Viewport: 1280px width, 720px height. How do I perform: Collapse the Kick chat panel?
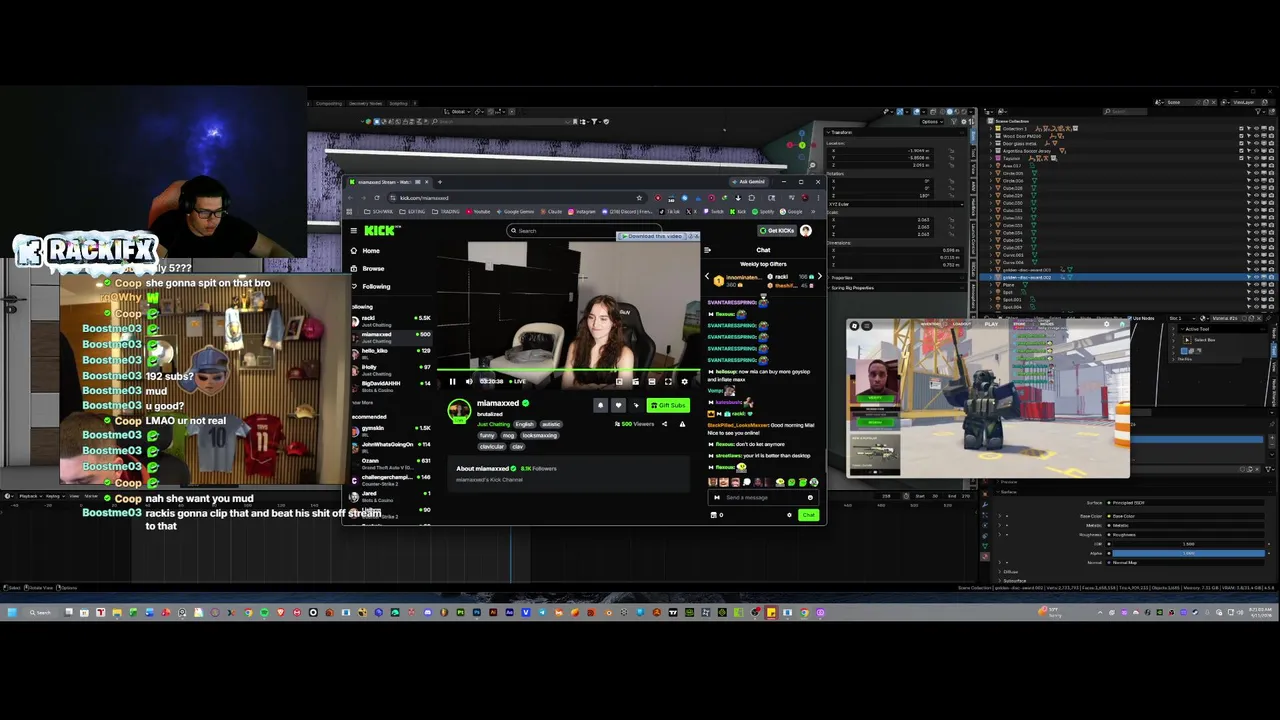(709, 250)
